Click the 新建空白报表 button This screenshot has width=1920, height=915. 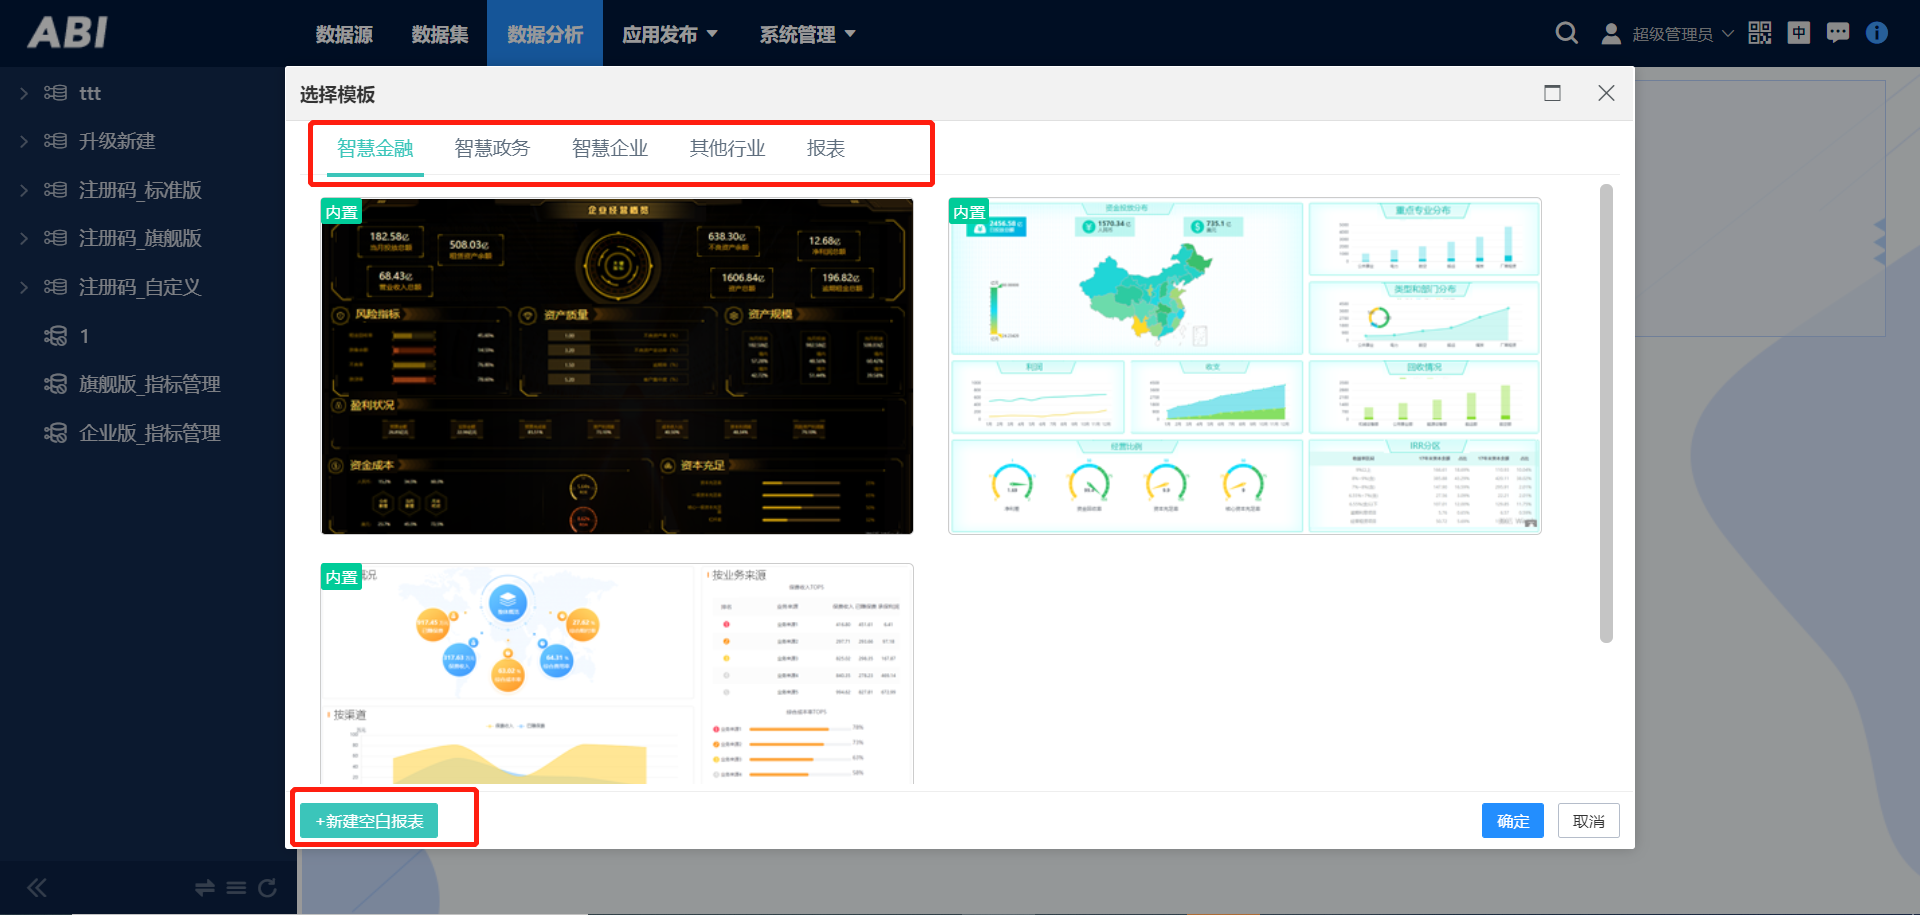369,821
